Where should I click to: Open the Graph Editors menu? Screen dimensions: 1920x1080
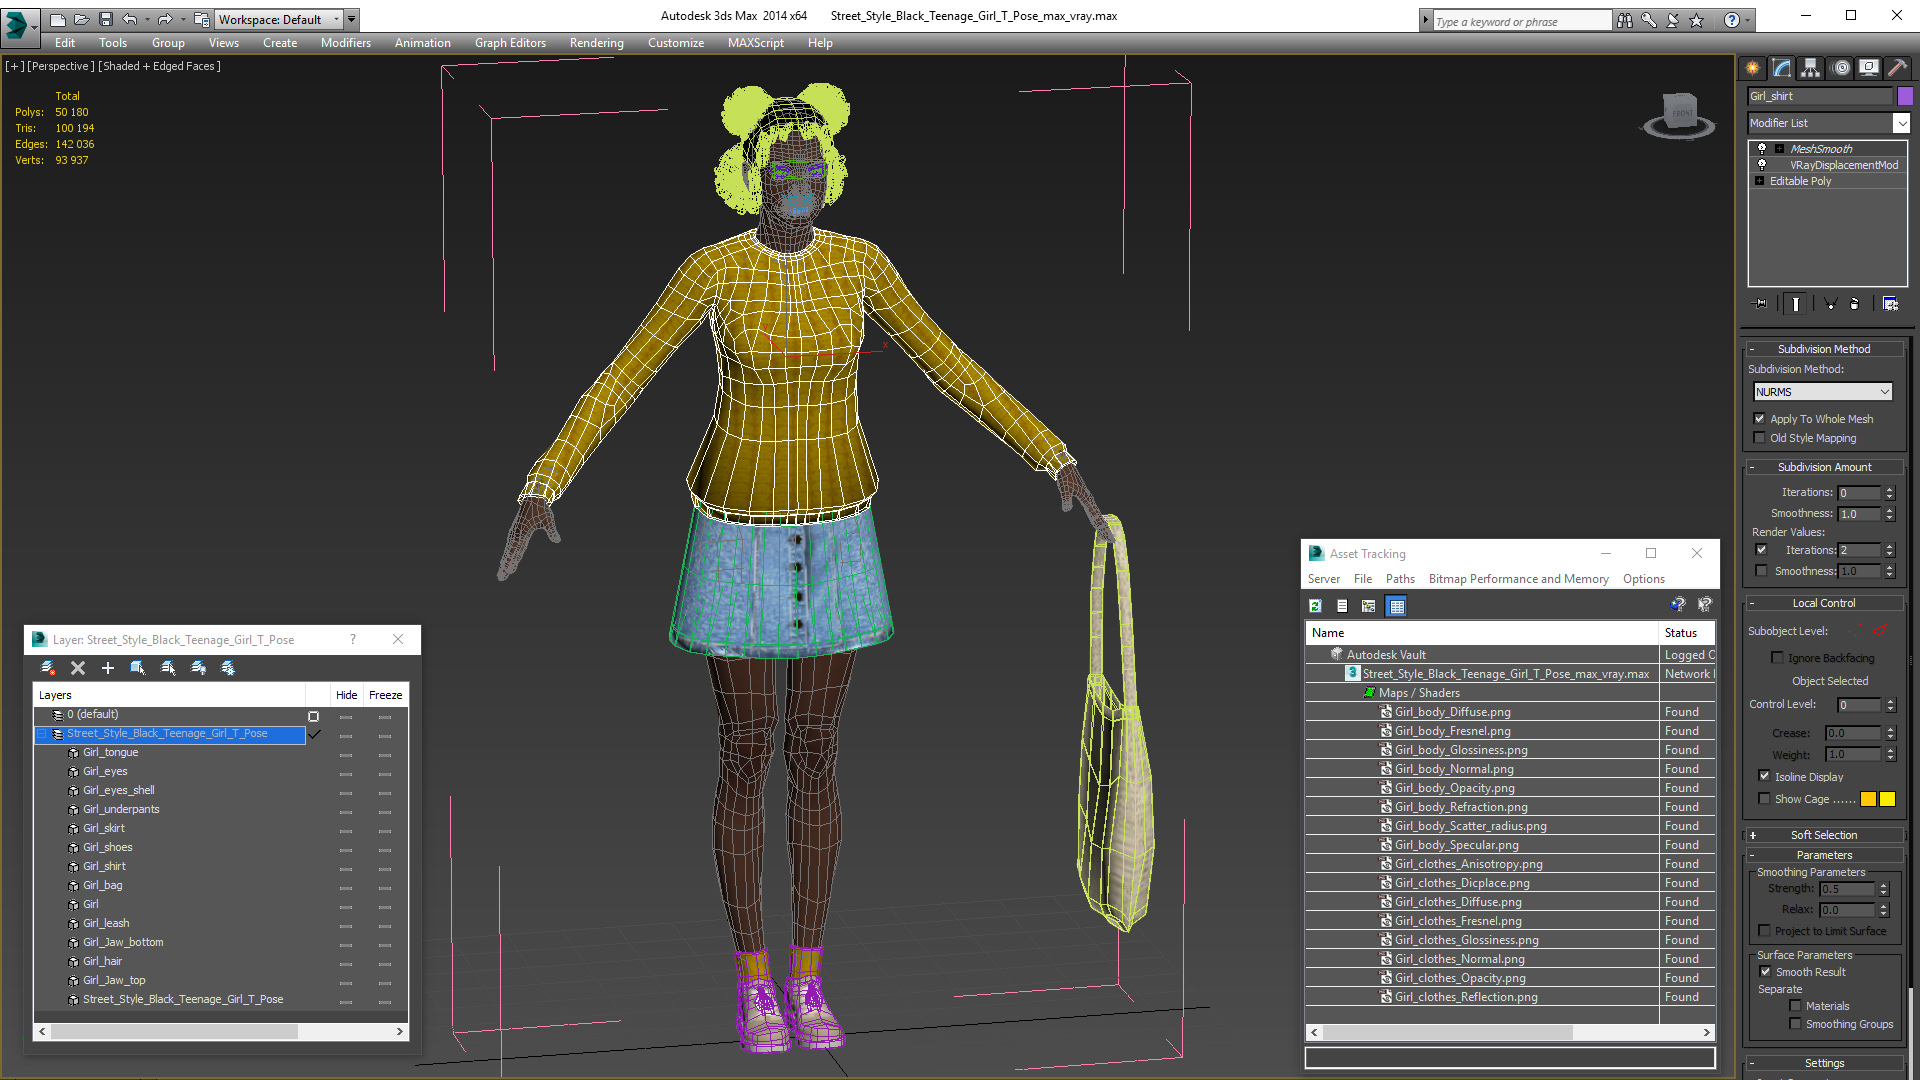pos(510,43)
